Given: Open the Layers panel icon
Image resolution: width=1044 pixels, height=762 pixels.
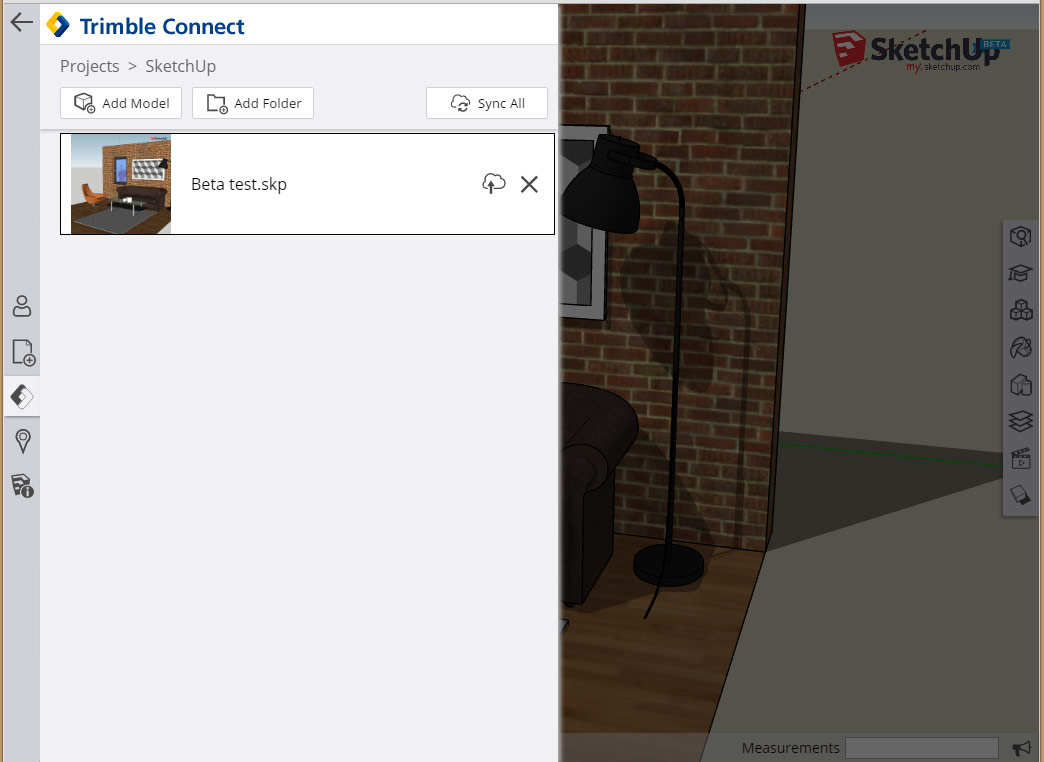Looking at the screenshot, I should 1021,421.
